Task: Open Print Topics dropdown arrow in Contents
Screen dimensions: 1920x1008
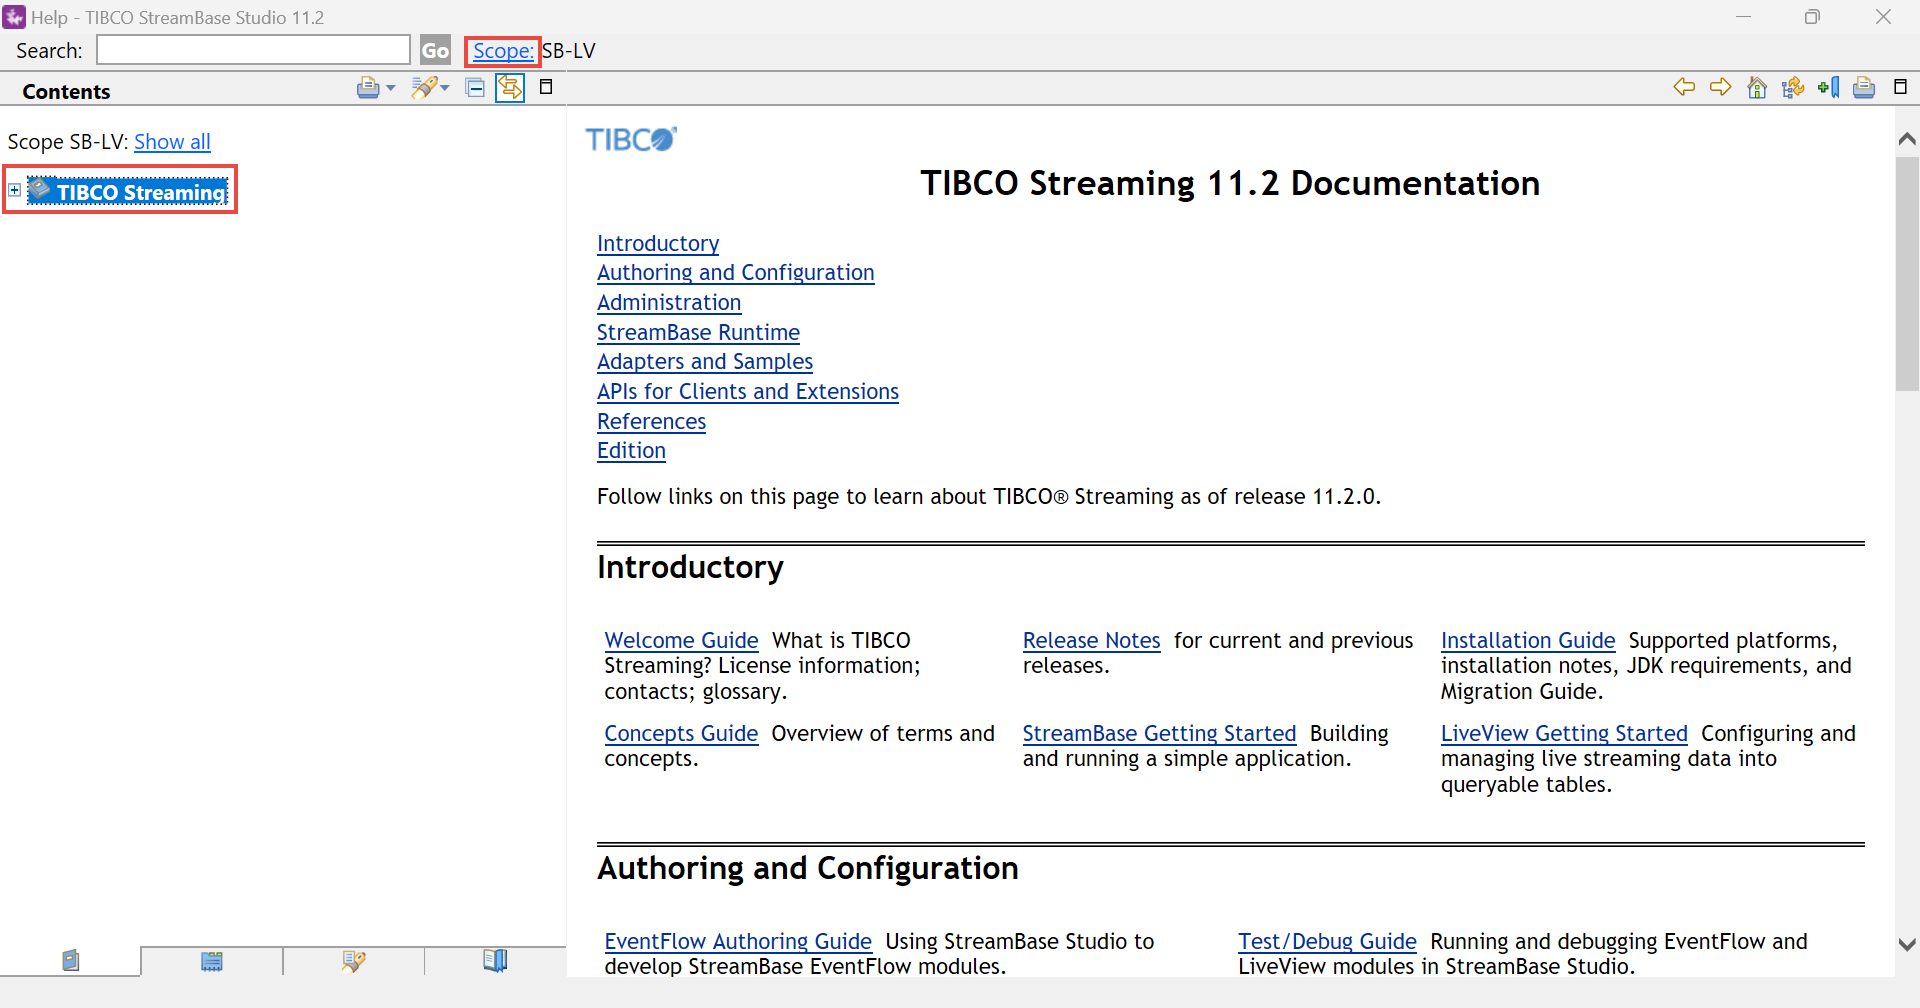Action: [x=391, y=88]
